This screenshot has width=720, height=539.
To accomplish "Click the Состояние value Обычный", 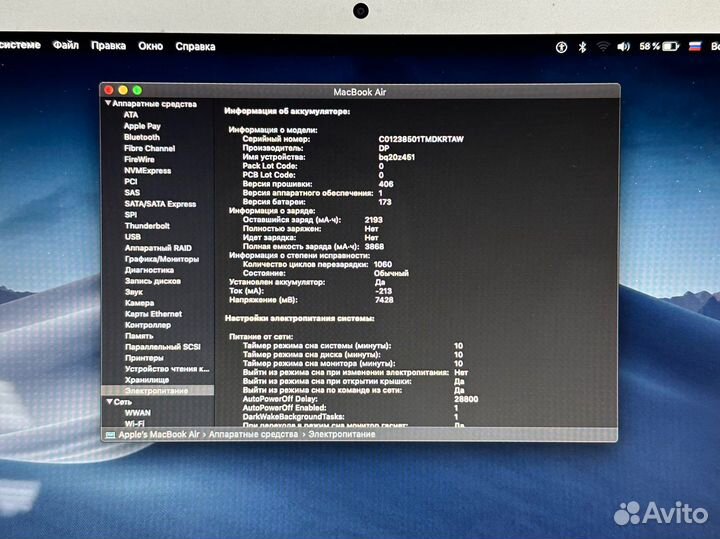I will point(391,273).
